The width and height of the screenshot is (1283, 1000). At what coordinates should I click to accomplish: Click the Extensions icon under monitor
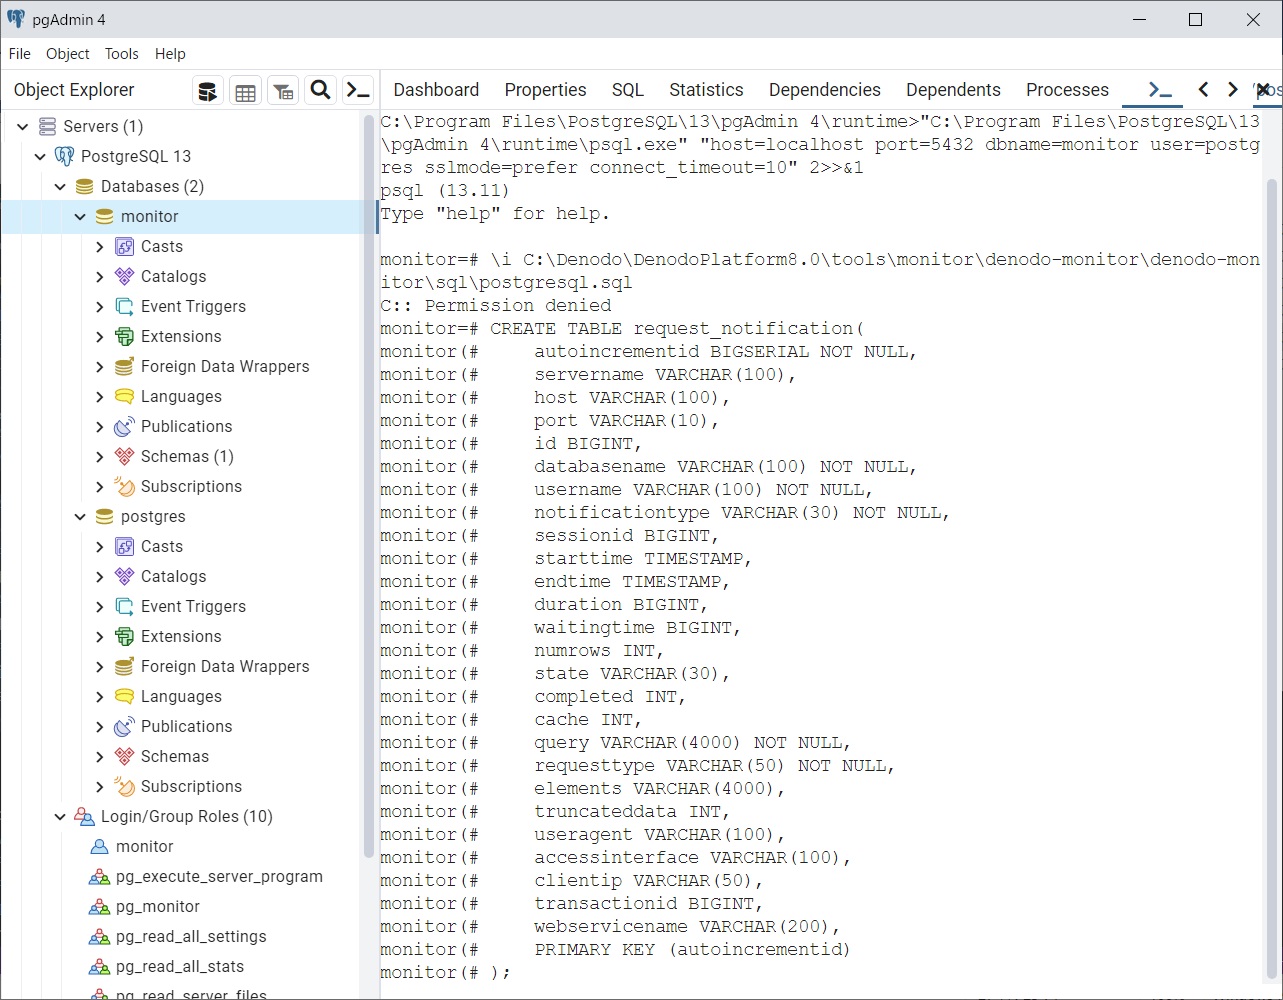tap(124, 337)
